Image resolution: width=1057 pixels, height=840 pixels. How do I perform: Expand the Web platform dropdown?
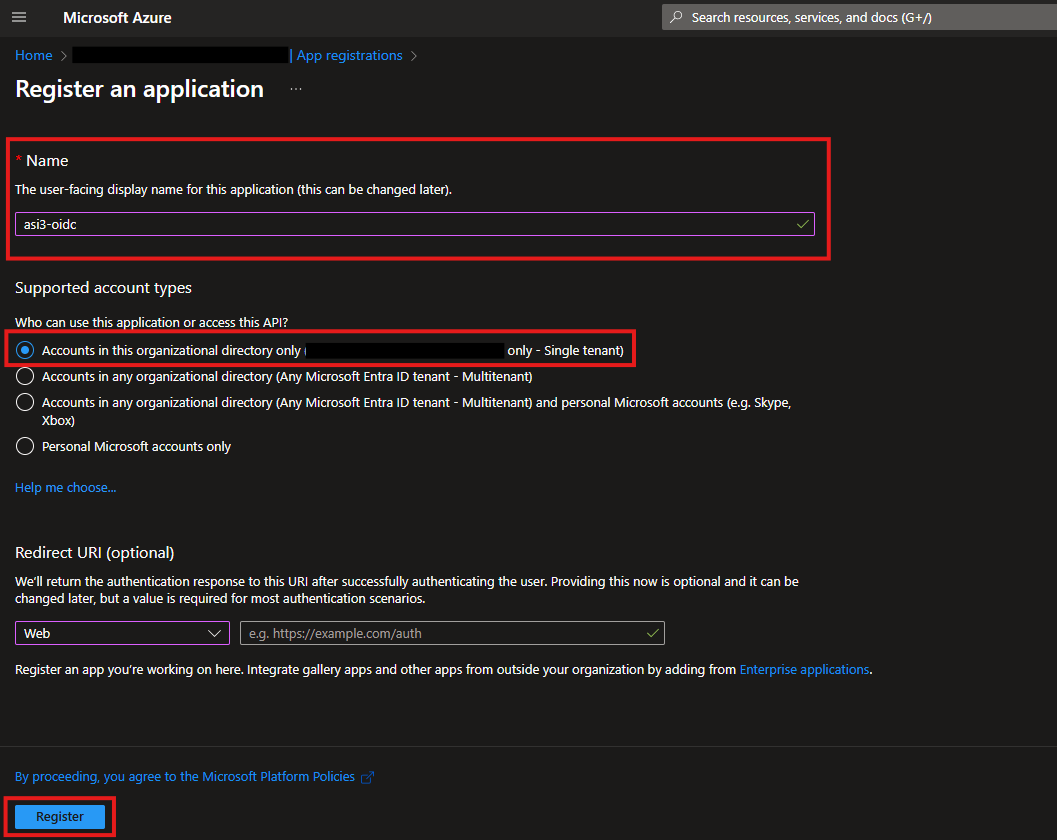click(x=122, y=633)
